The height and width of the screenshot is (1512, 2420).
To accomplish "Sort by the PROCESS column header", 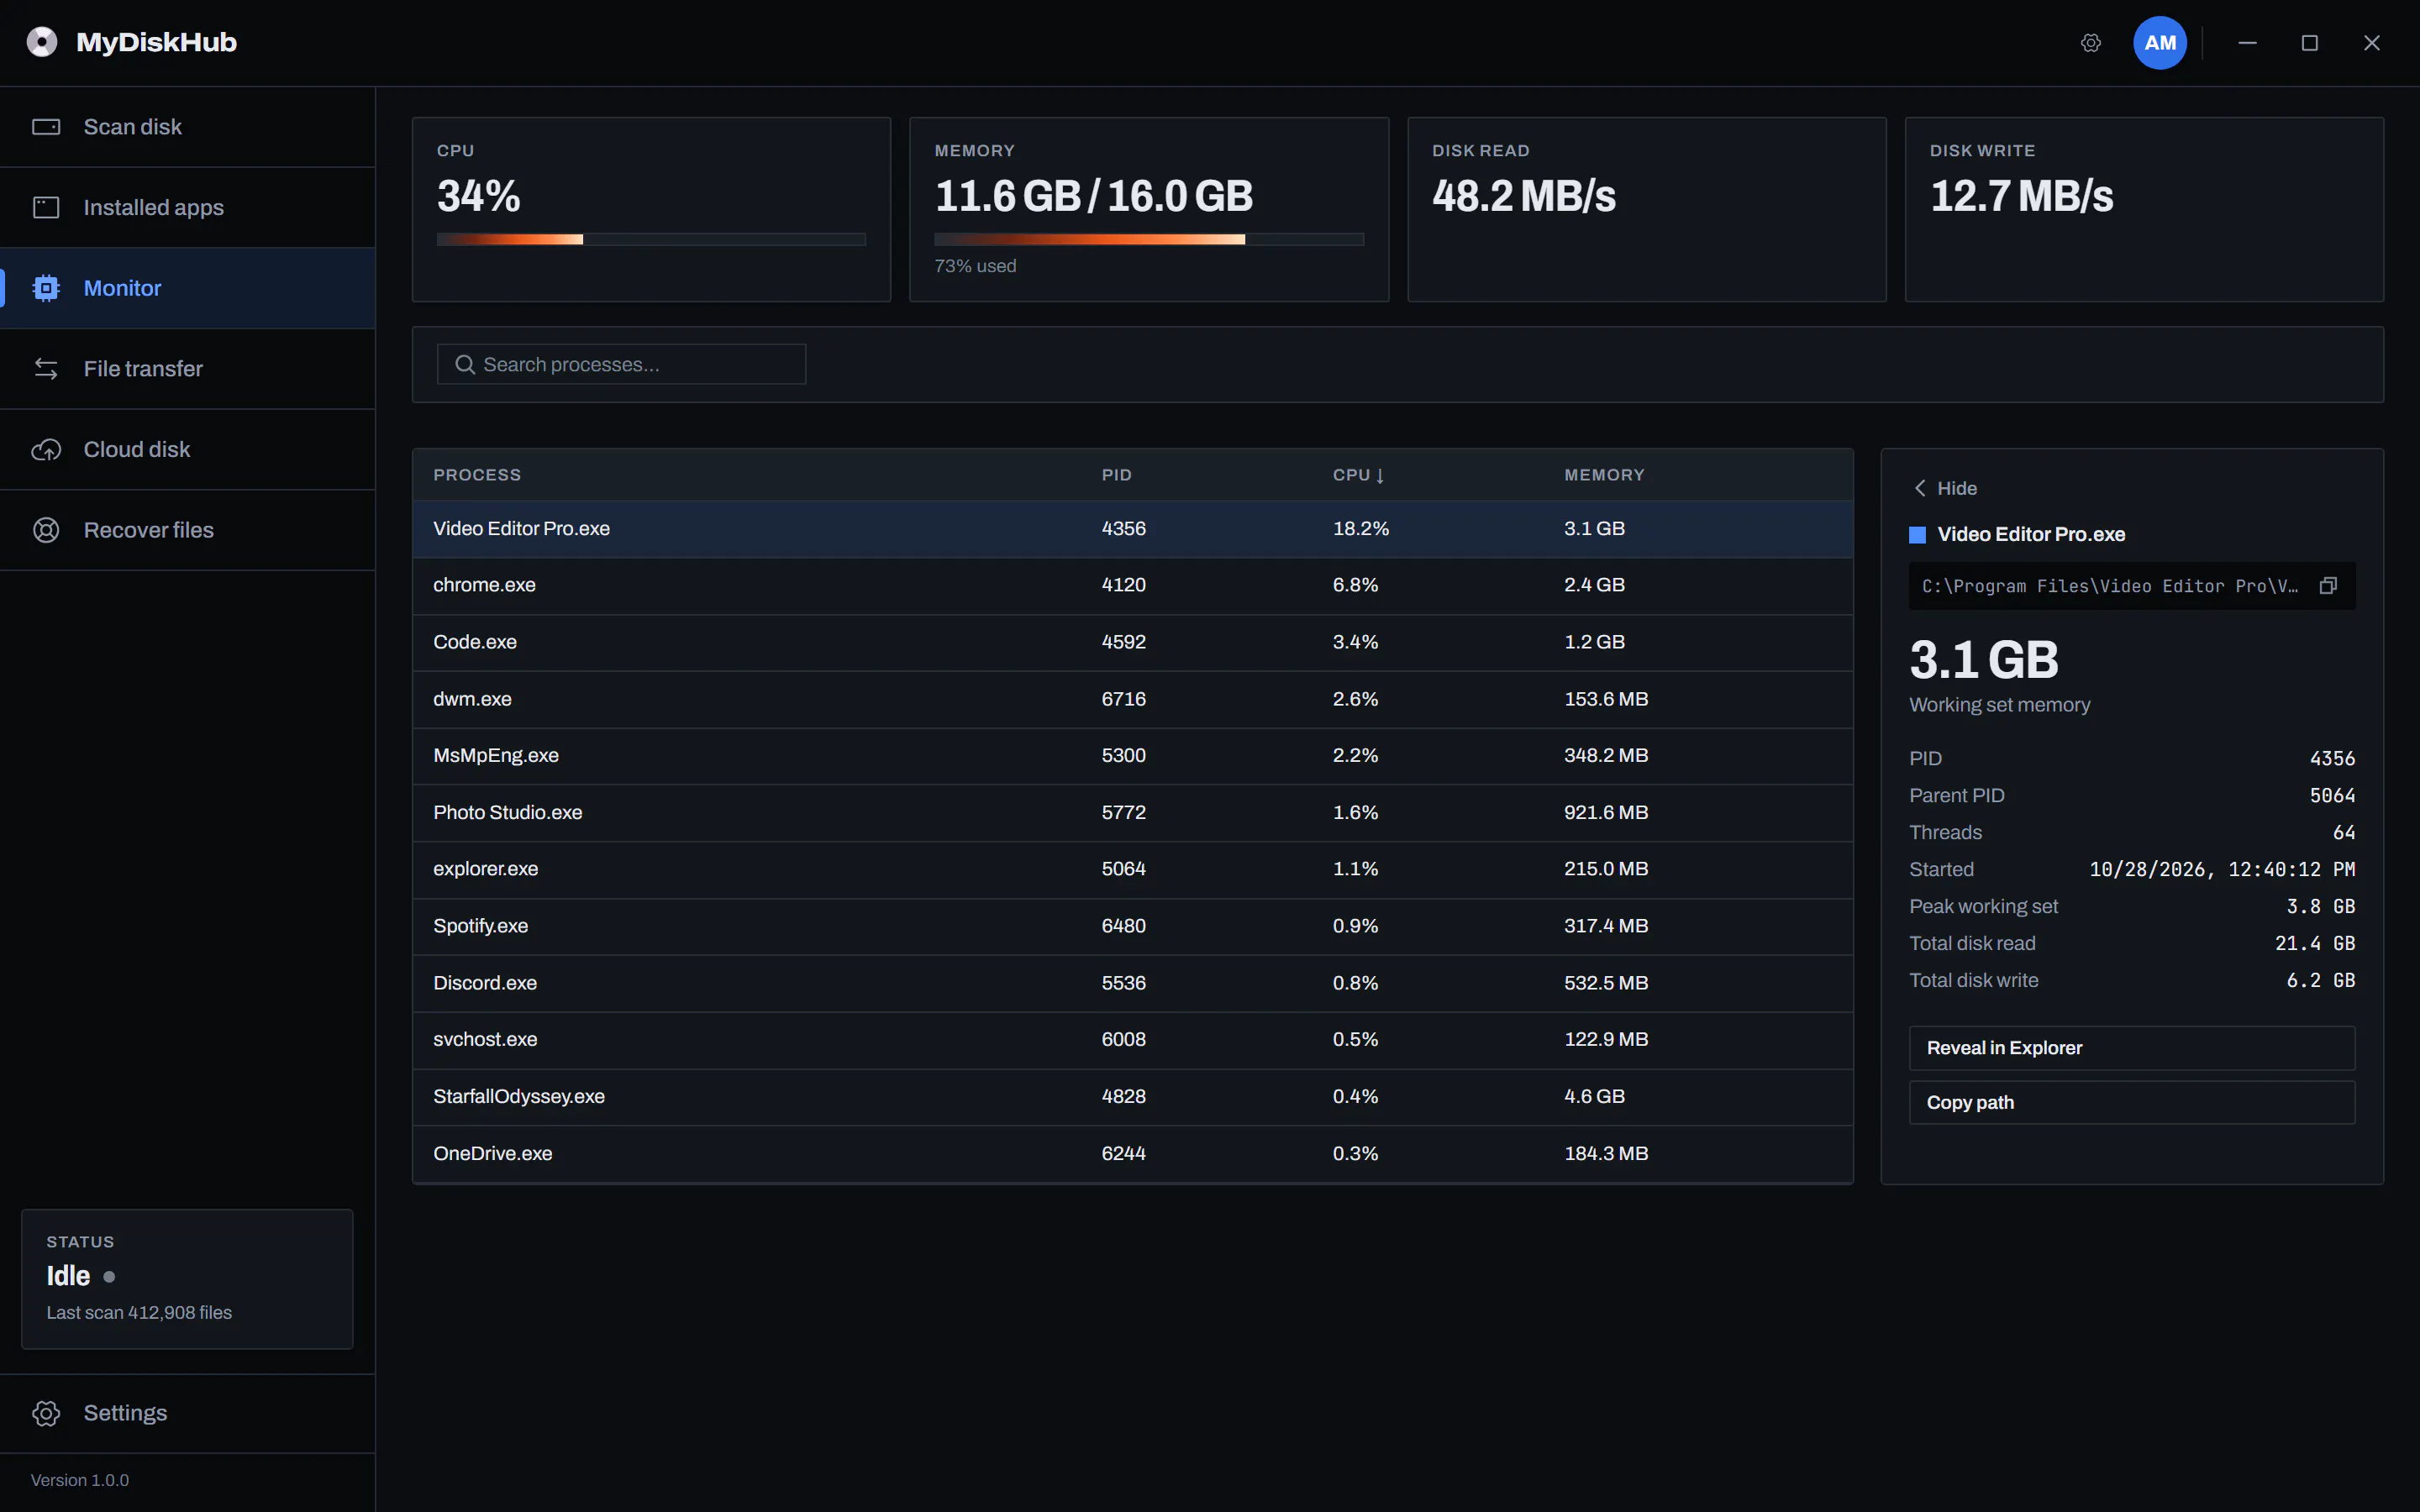I will 477,475.
